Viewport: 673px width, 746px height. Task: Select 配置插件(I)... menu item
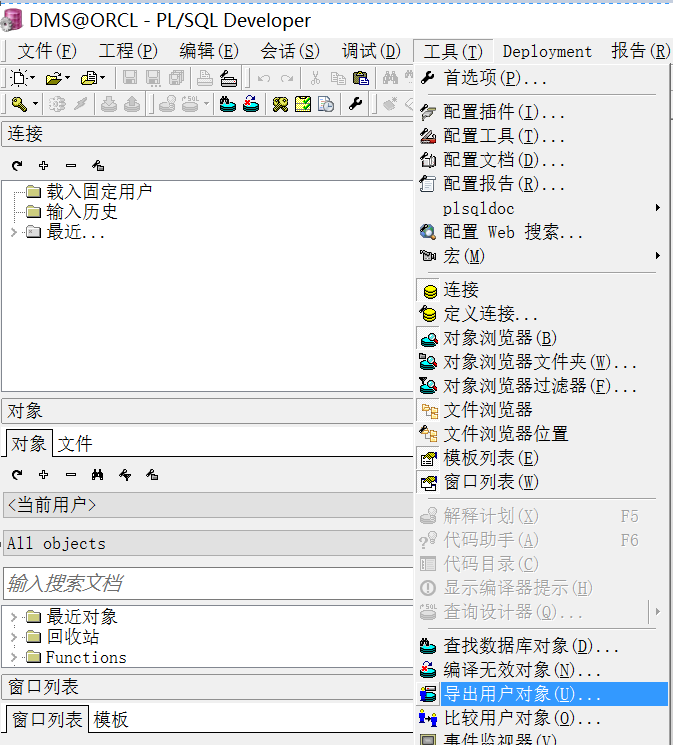point(541,112)
